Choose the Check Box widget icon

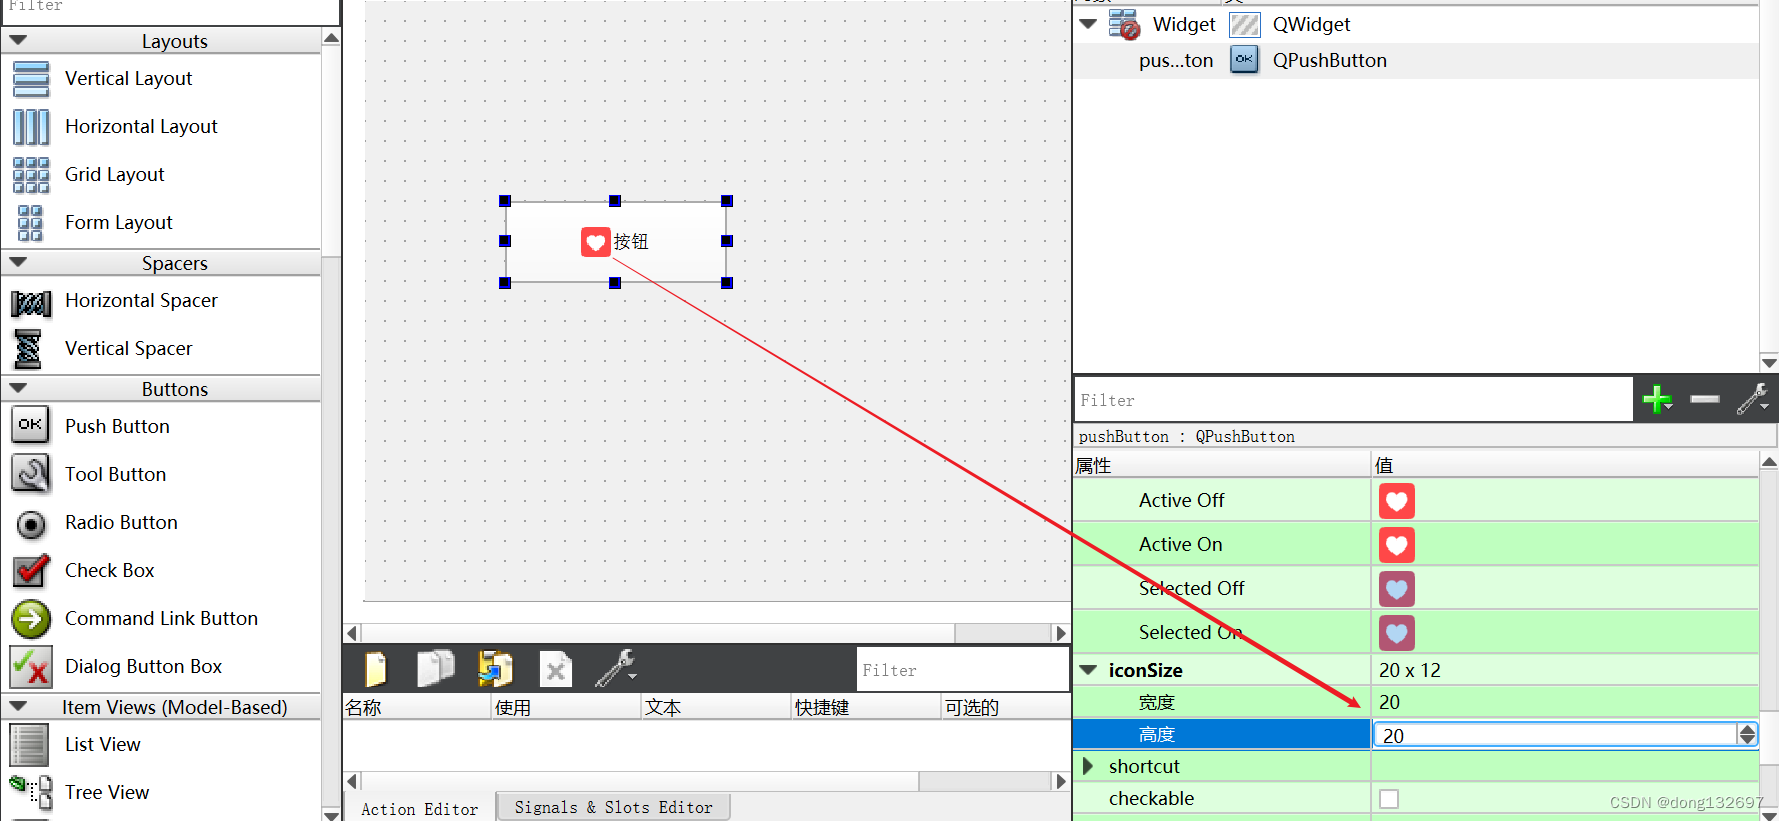[31, 570]
